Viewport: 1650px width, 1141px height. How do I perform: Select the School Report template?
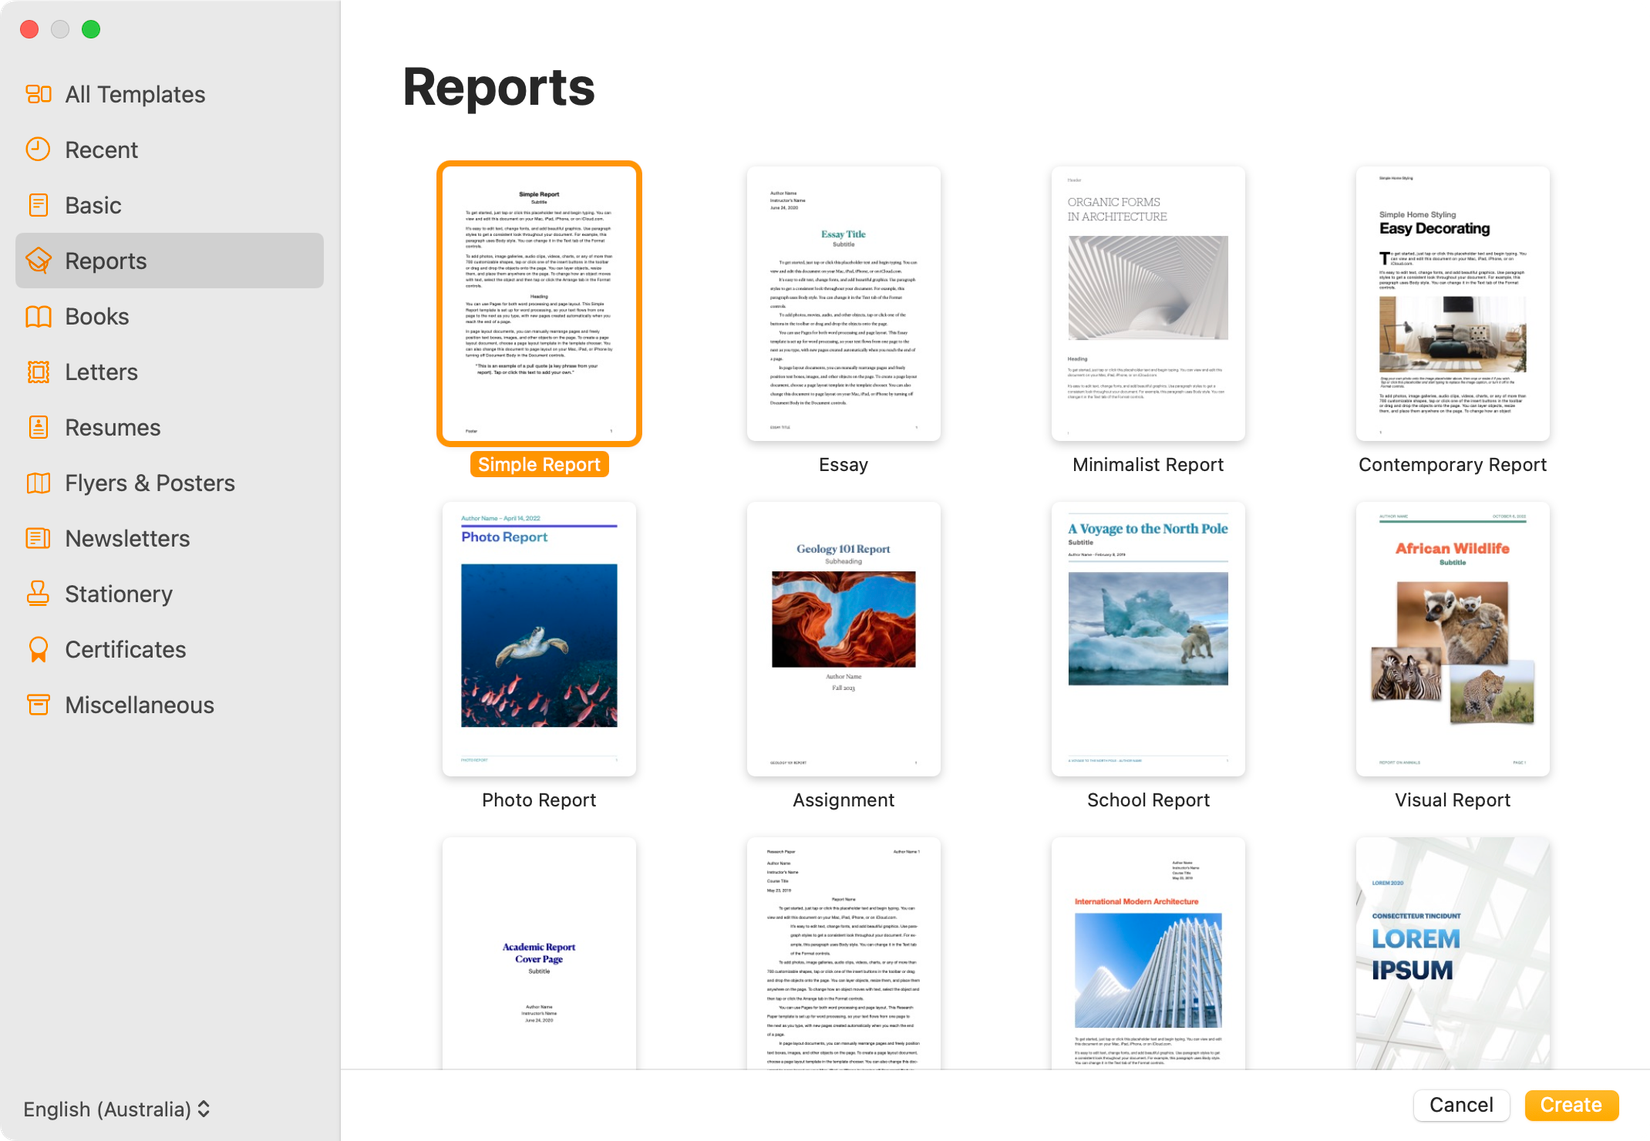[1147, 639]
